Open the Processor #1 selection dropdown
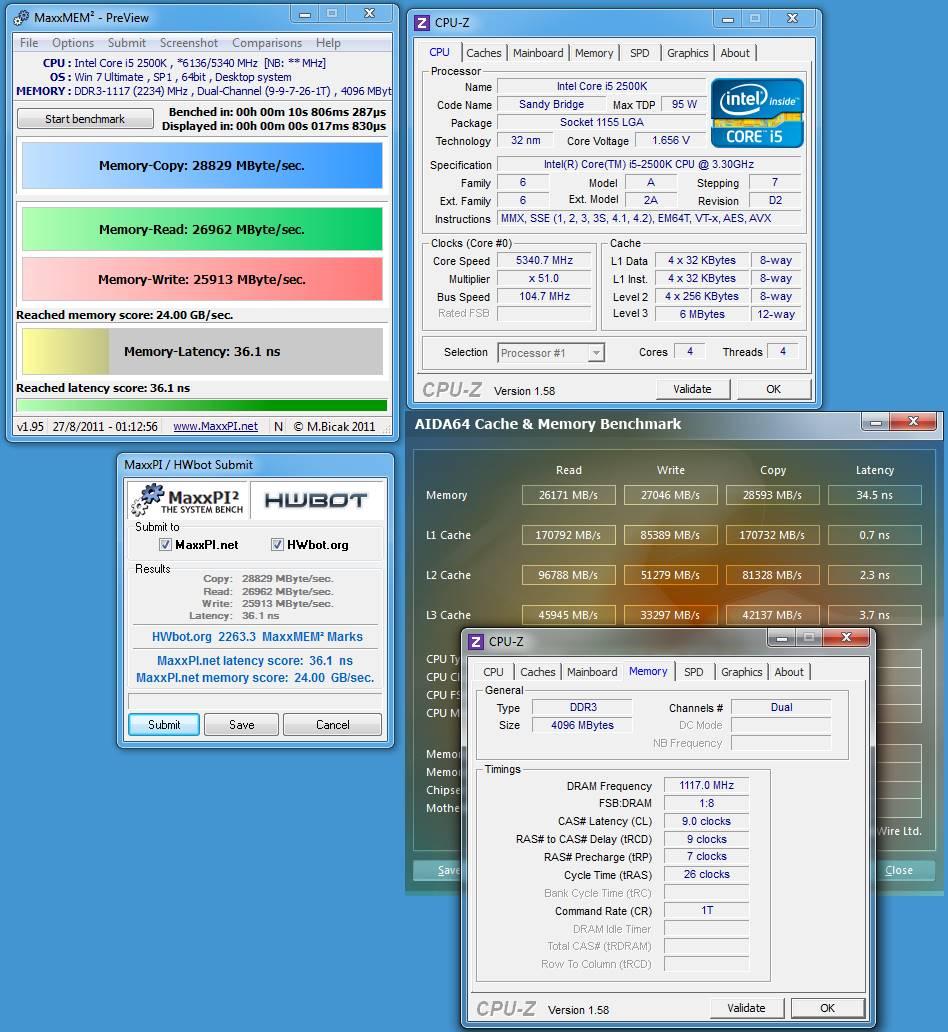The width and height of the screenshot is (948, 1032). pyautogui.click(x=551, y=353)
